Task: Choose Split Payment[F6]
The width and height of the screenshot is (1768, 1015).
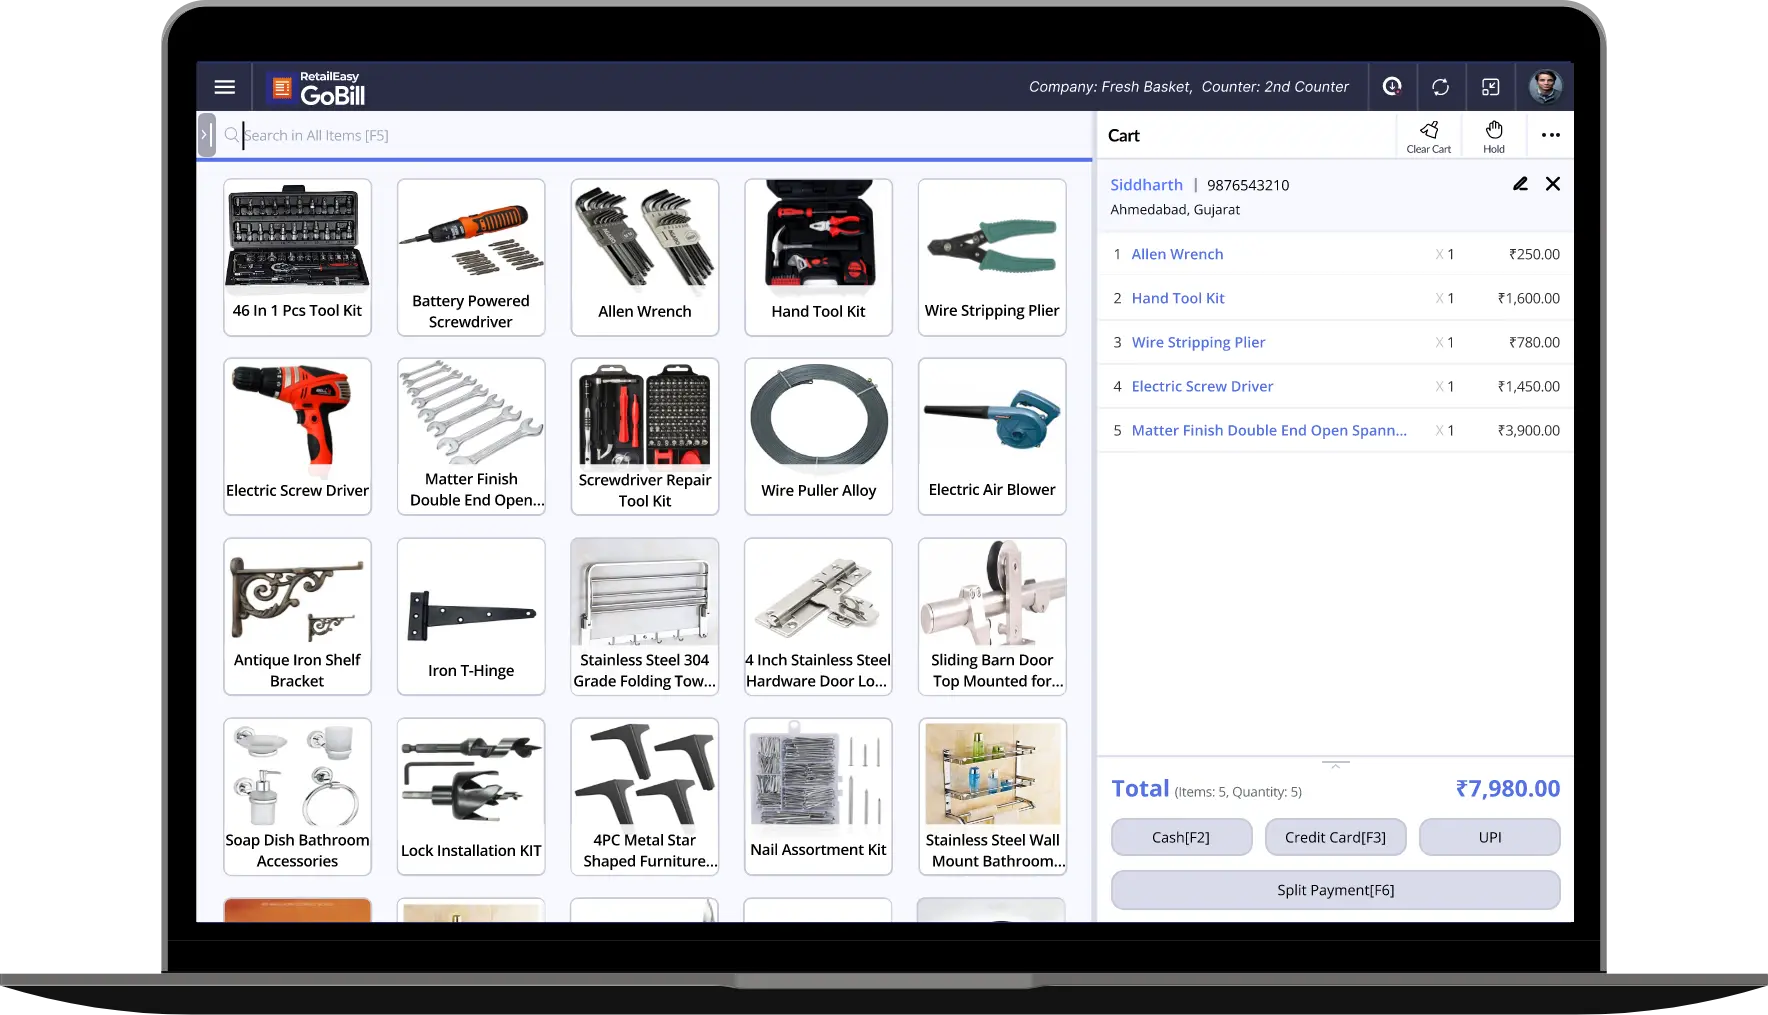Action: 1335,889
